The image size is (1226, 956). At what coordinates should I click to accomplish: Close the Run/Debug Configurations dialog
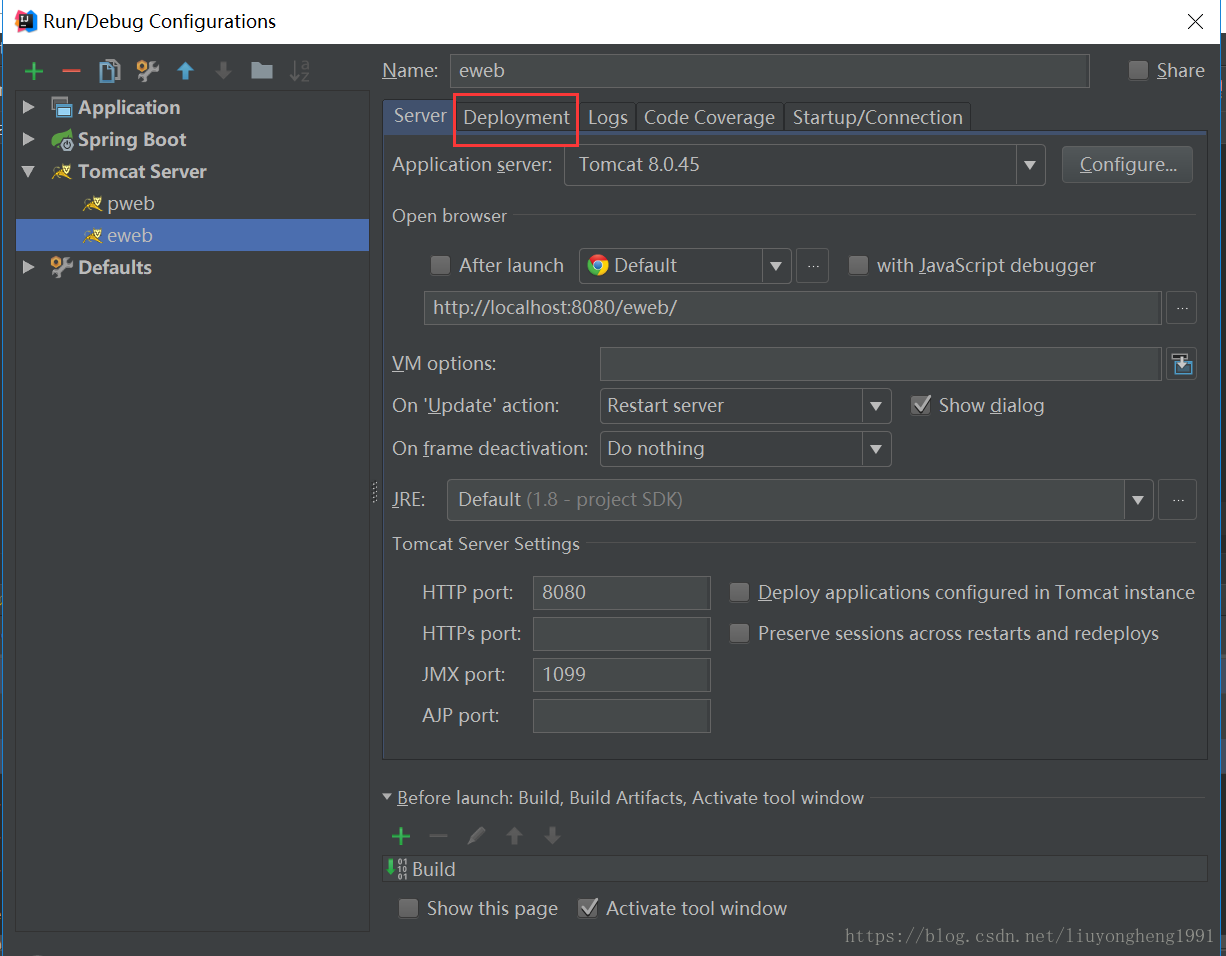point(1195,21)
